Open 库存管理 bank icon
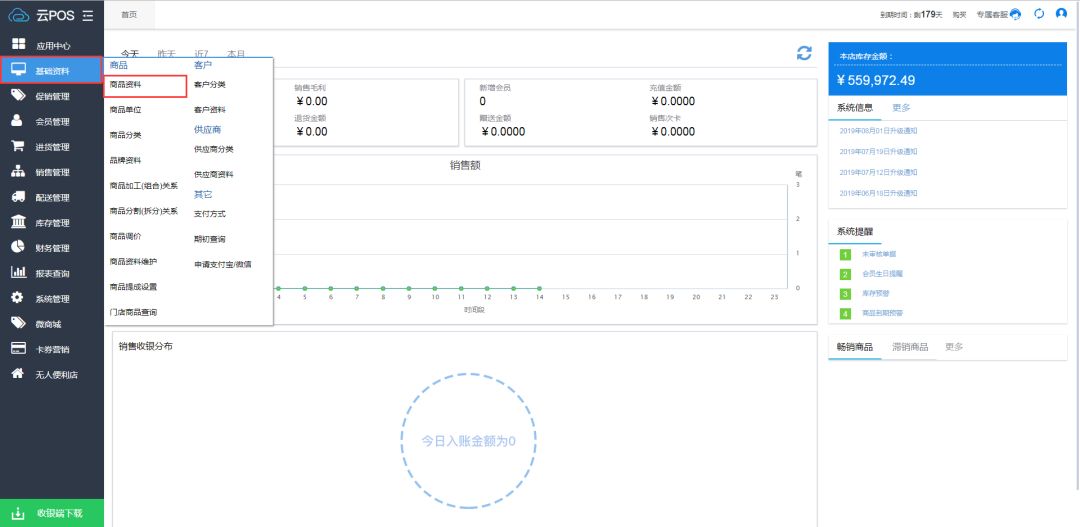 [19, 222]
